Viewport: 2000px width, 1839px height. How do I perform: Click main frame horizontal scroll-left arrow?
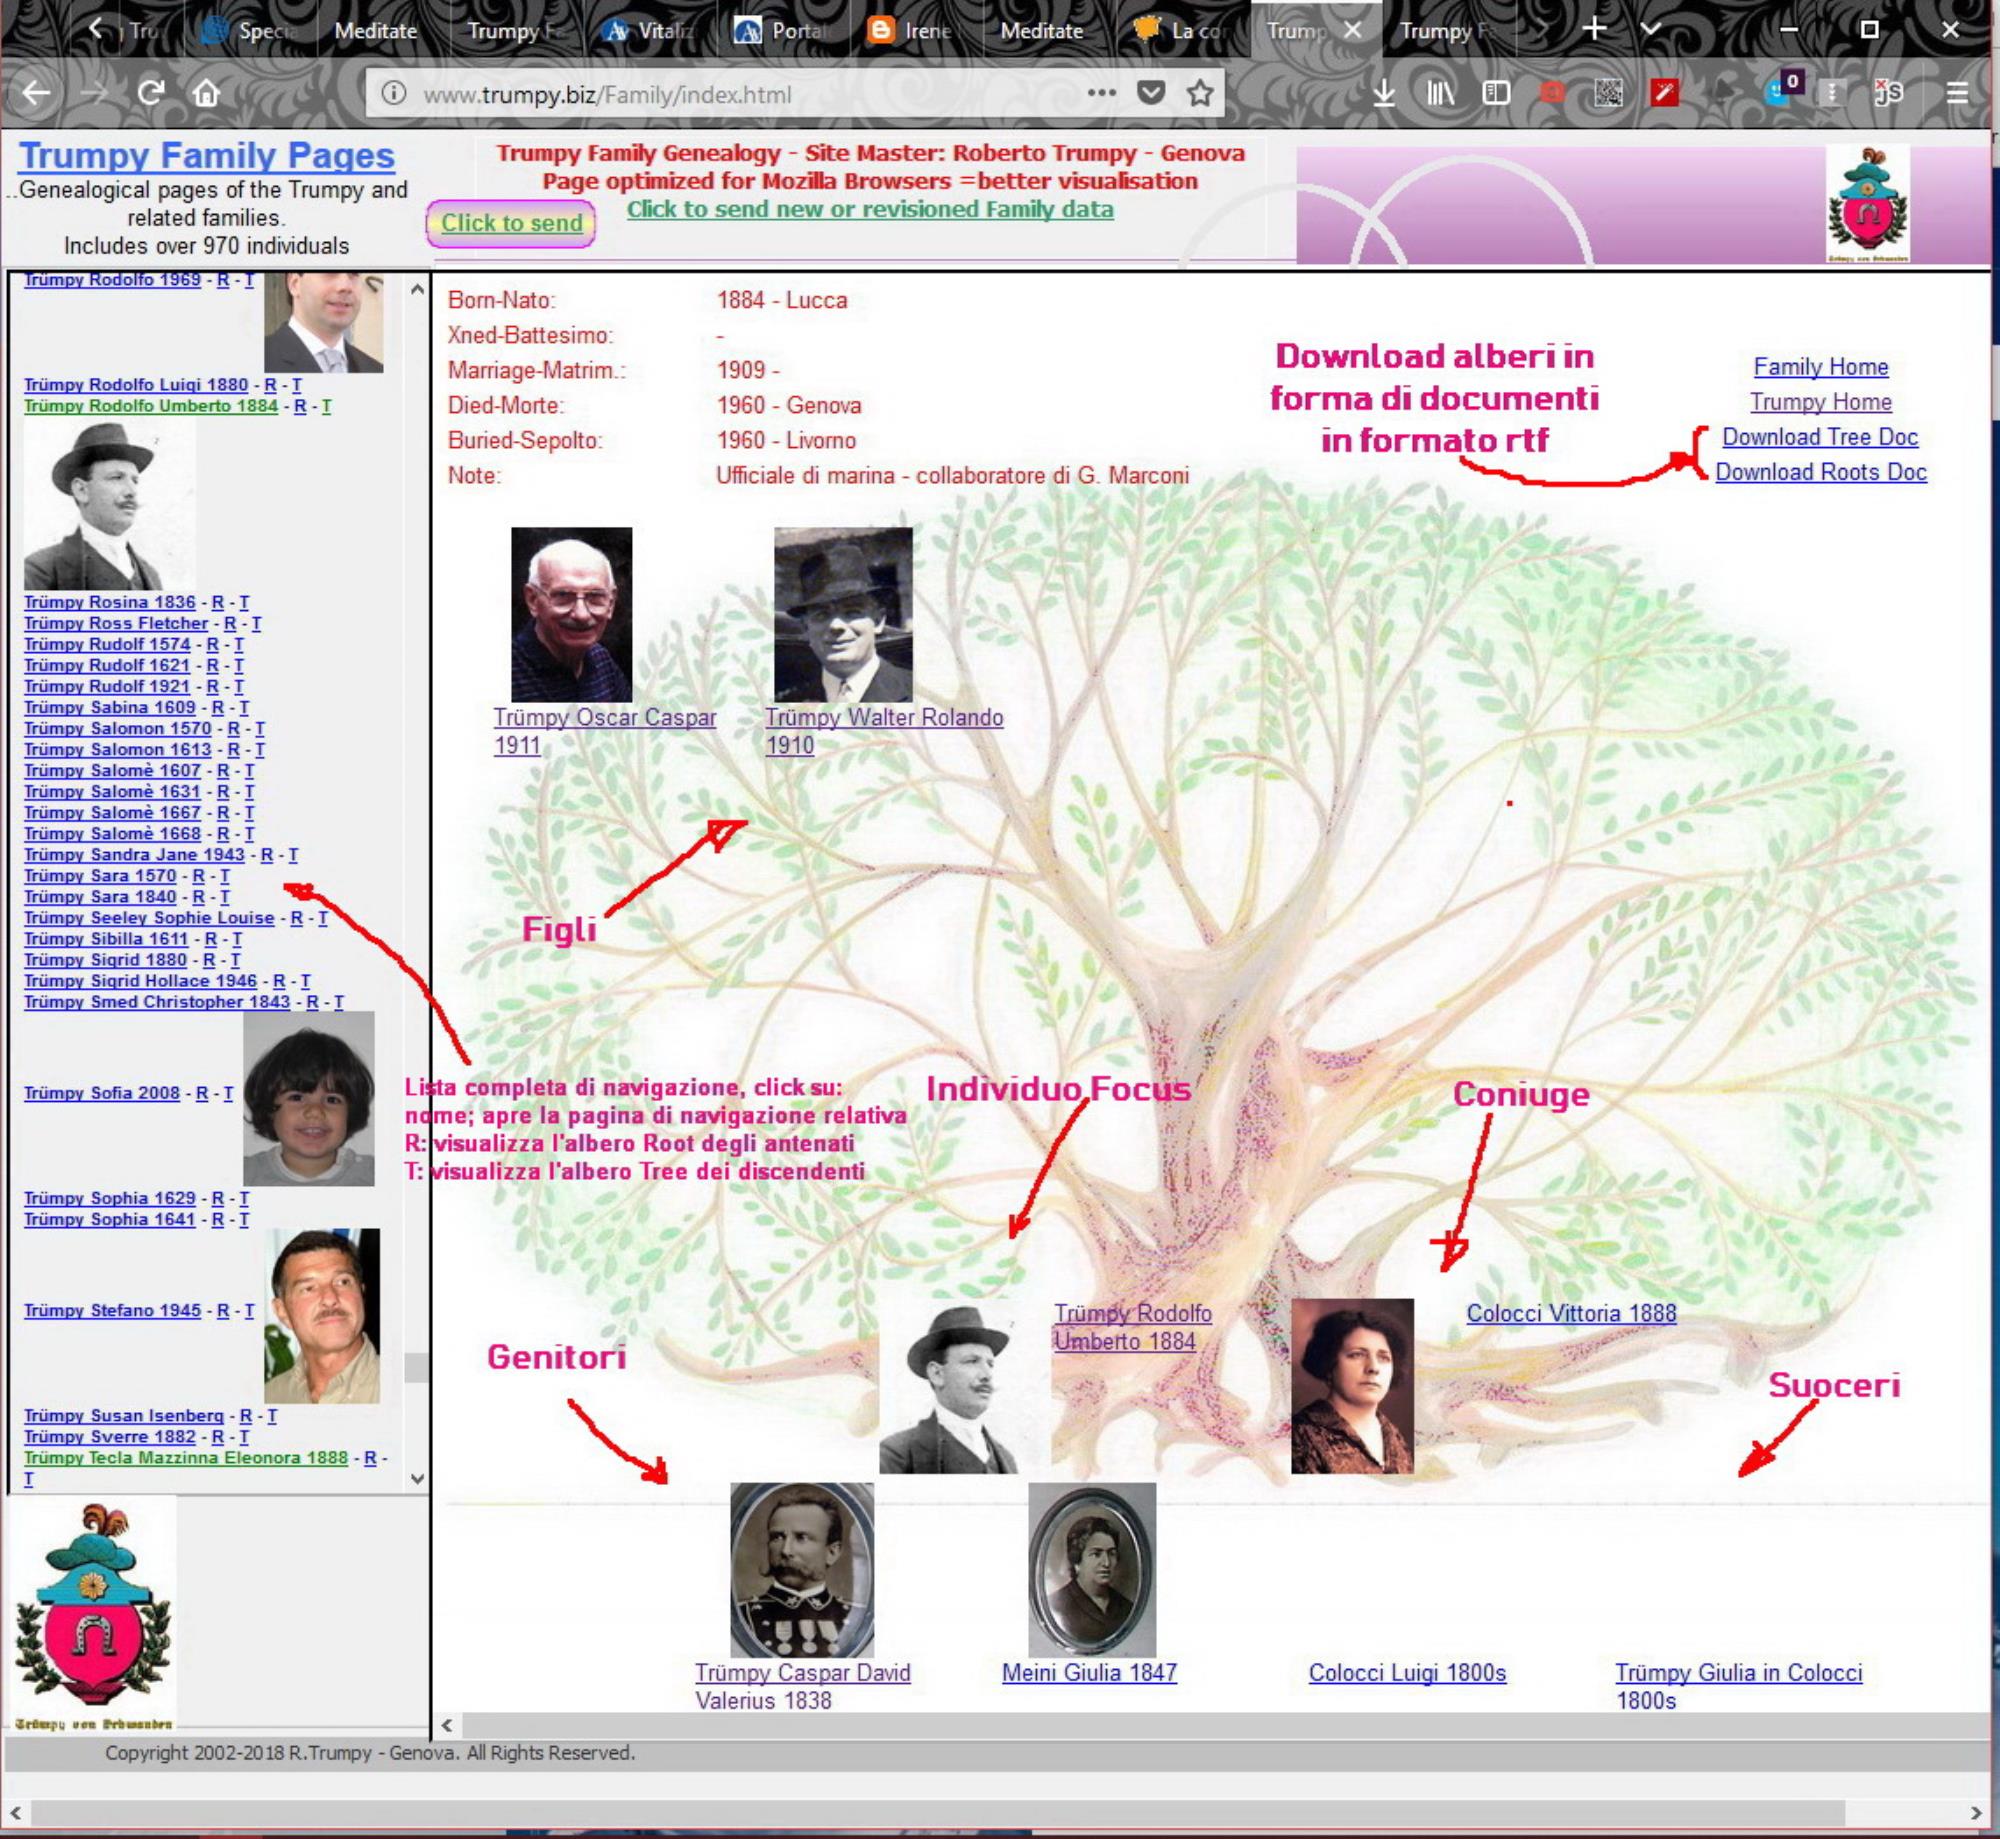[447, 1725]
